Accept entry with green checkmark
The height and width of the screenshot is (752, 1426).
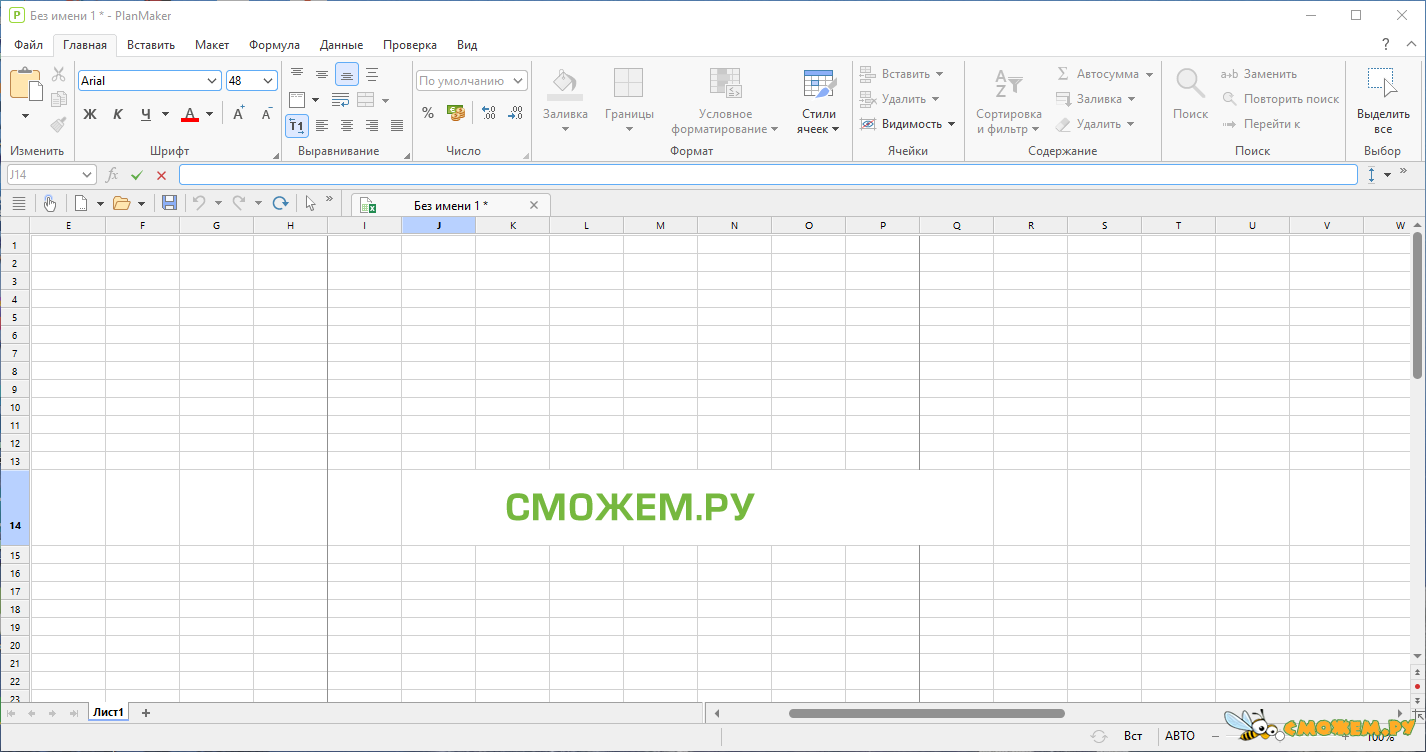pos(137,175)
